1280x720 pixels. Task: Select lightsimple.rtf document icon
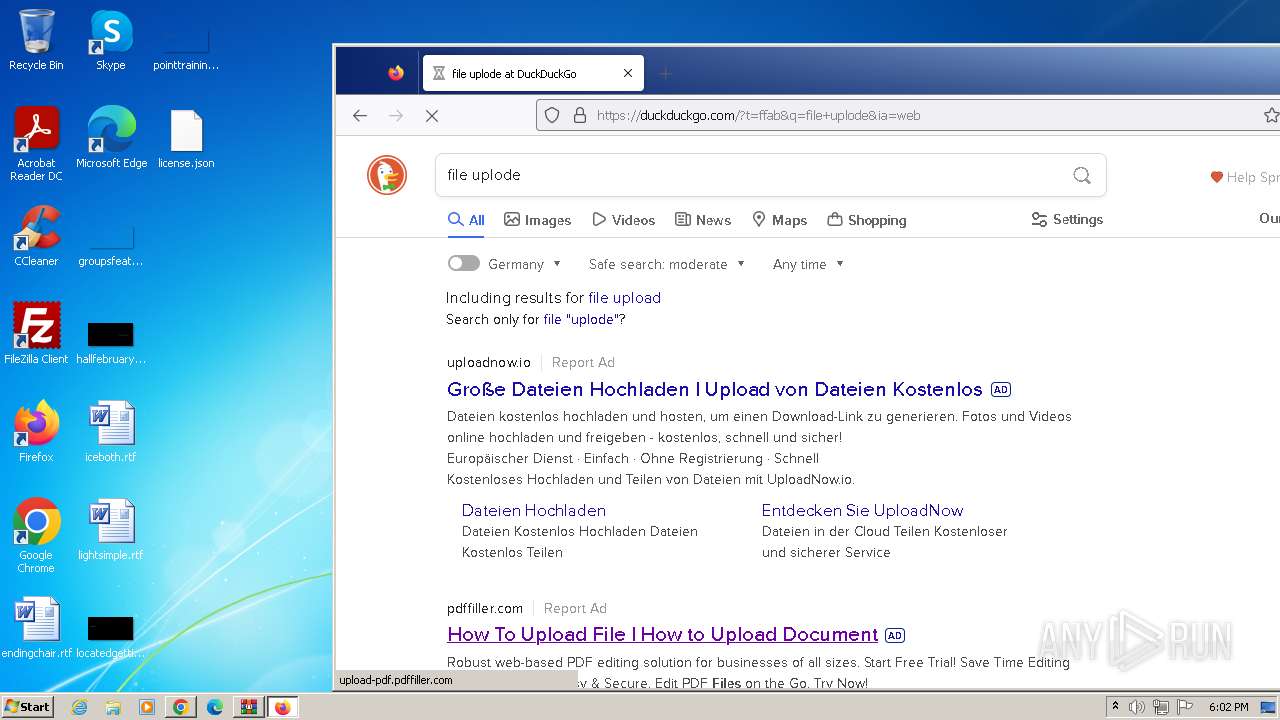(x=111, y=530)
